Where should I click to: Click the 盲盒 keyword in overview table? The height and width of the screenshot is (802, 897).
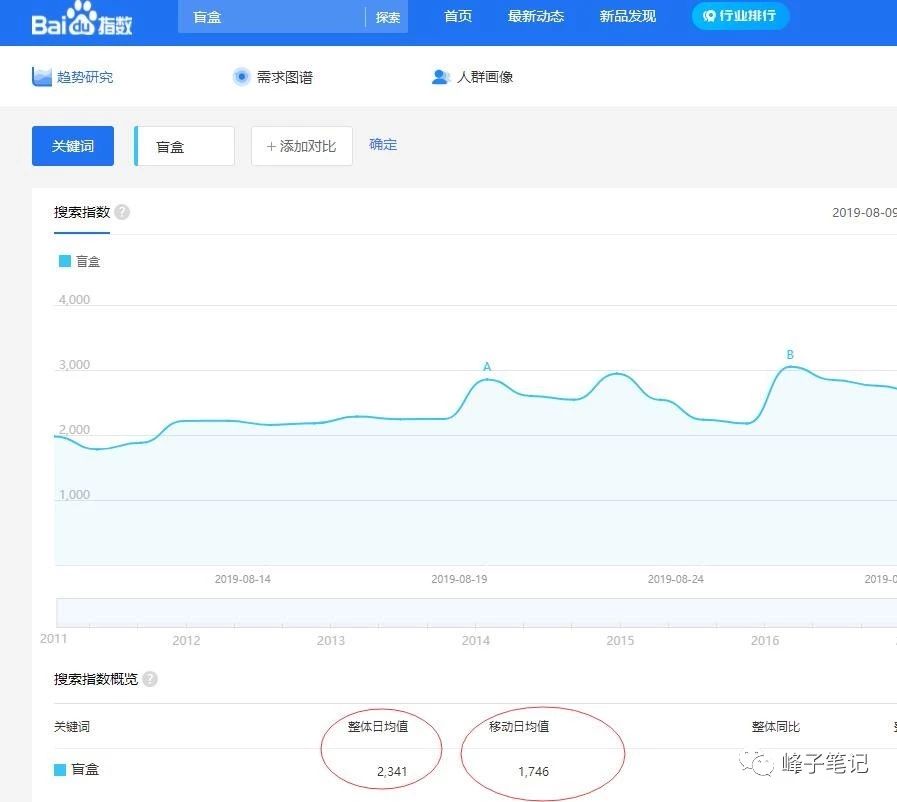[x=85, y=769]
